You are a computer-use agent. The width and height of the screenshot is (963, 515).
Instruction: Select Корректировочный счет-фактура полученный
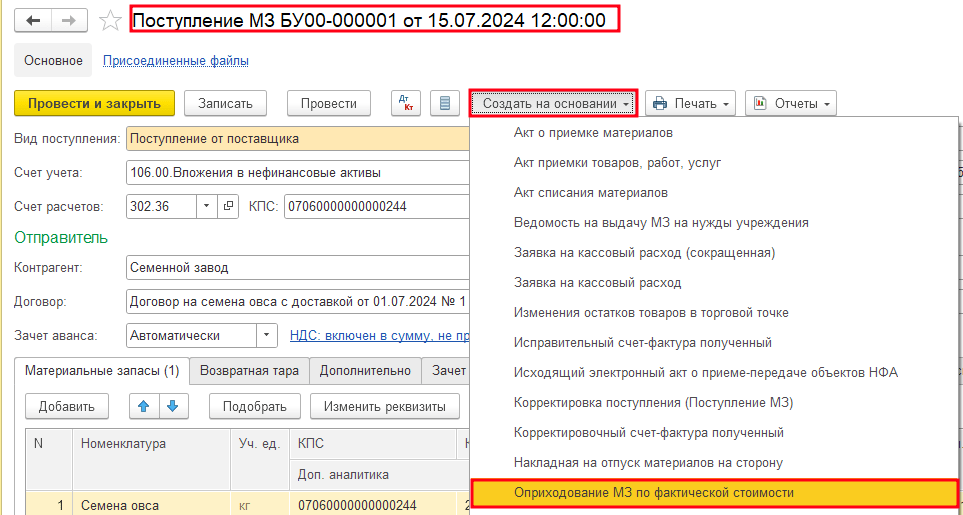click(x=713, y=433)
